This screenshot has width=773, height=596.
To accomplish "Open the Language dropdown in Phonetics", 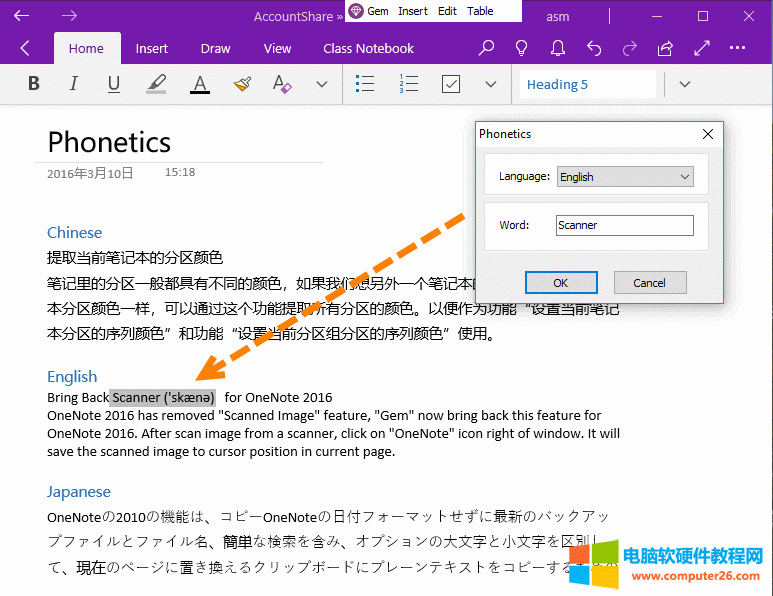I will click(x=625, y=177).
